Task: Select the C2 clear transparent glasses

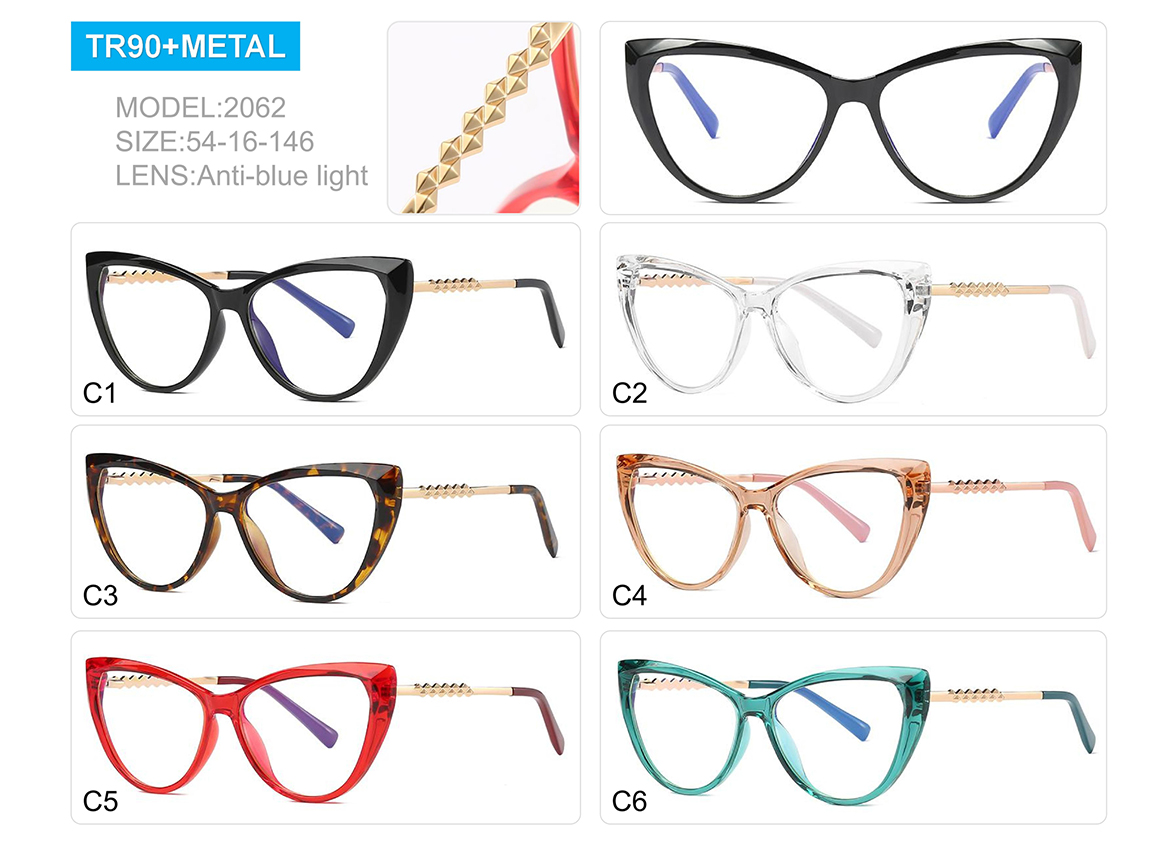Action: 853,319
